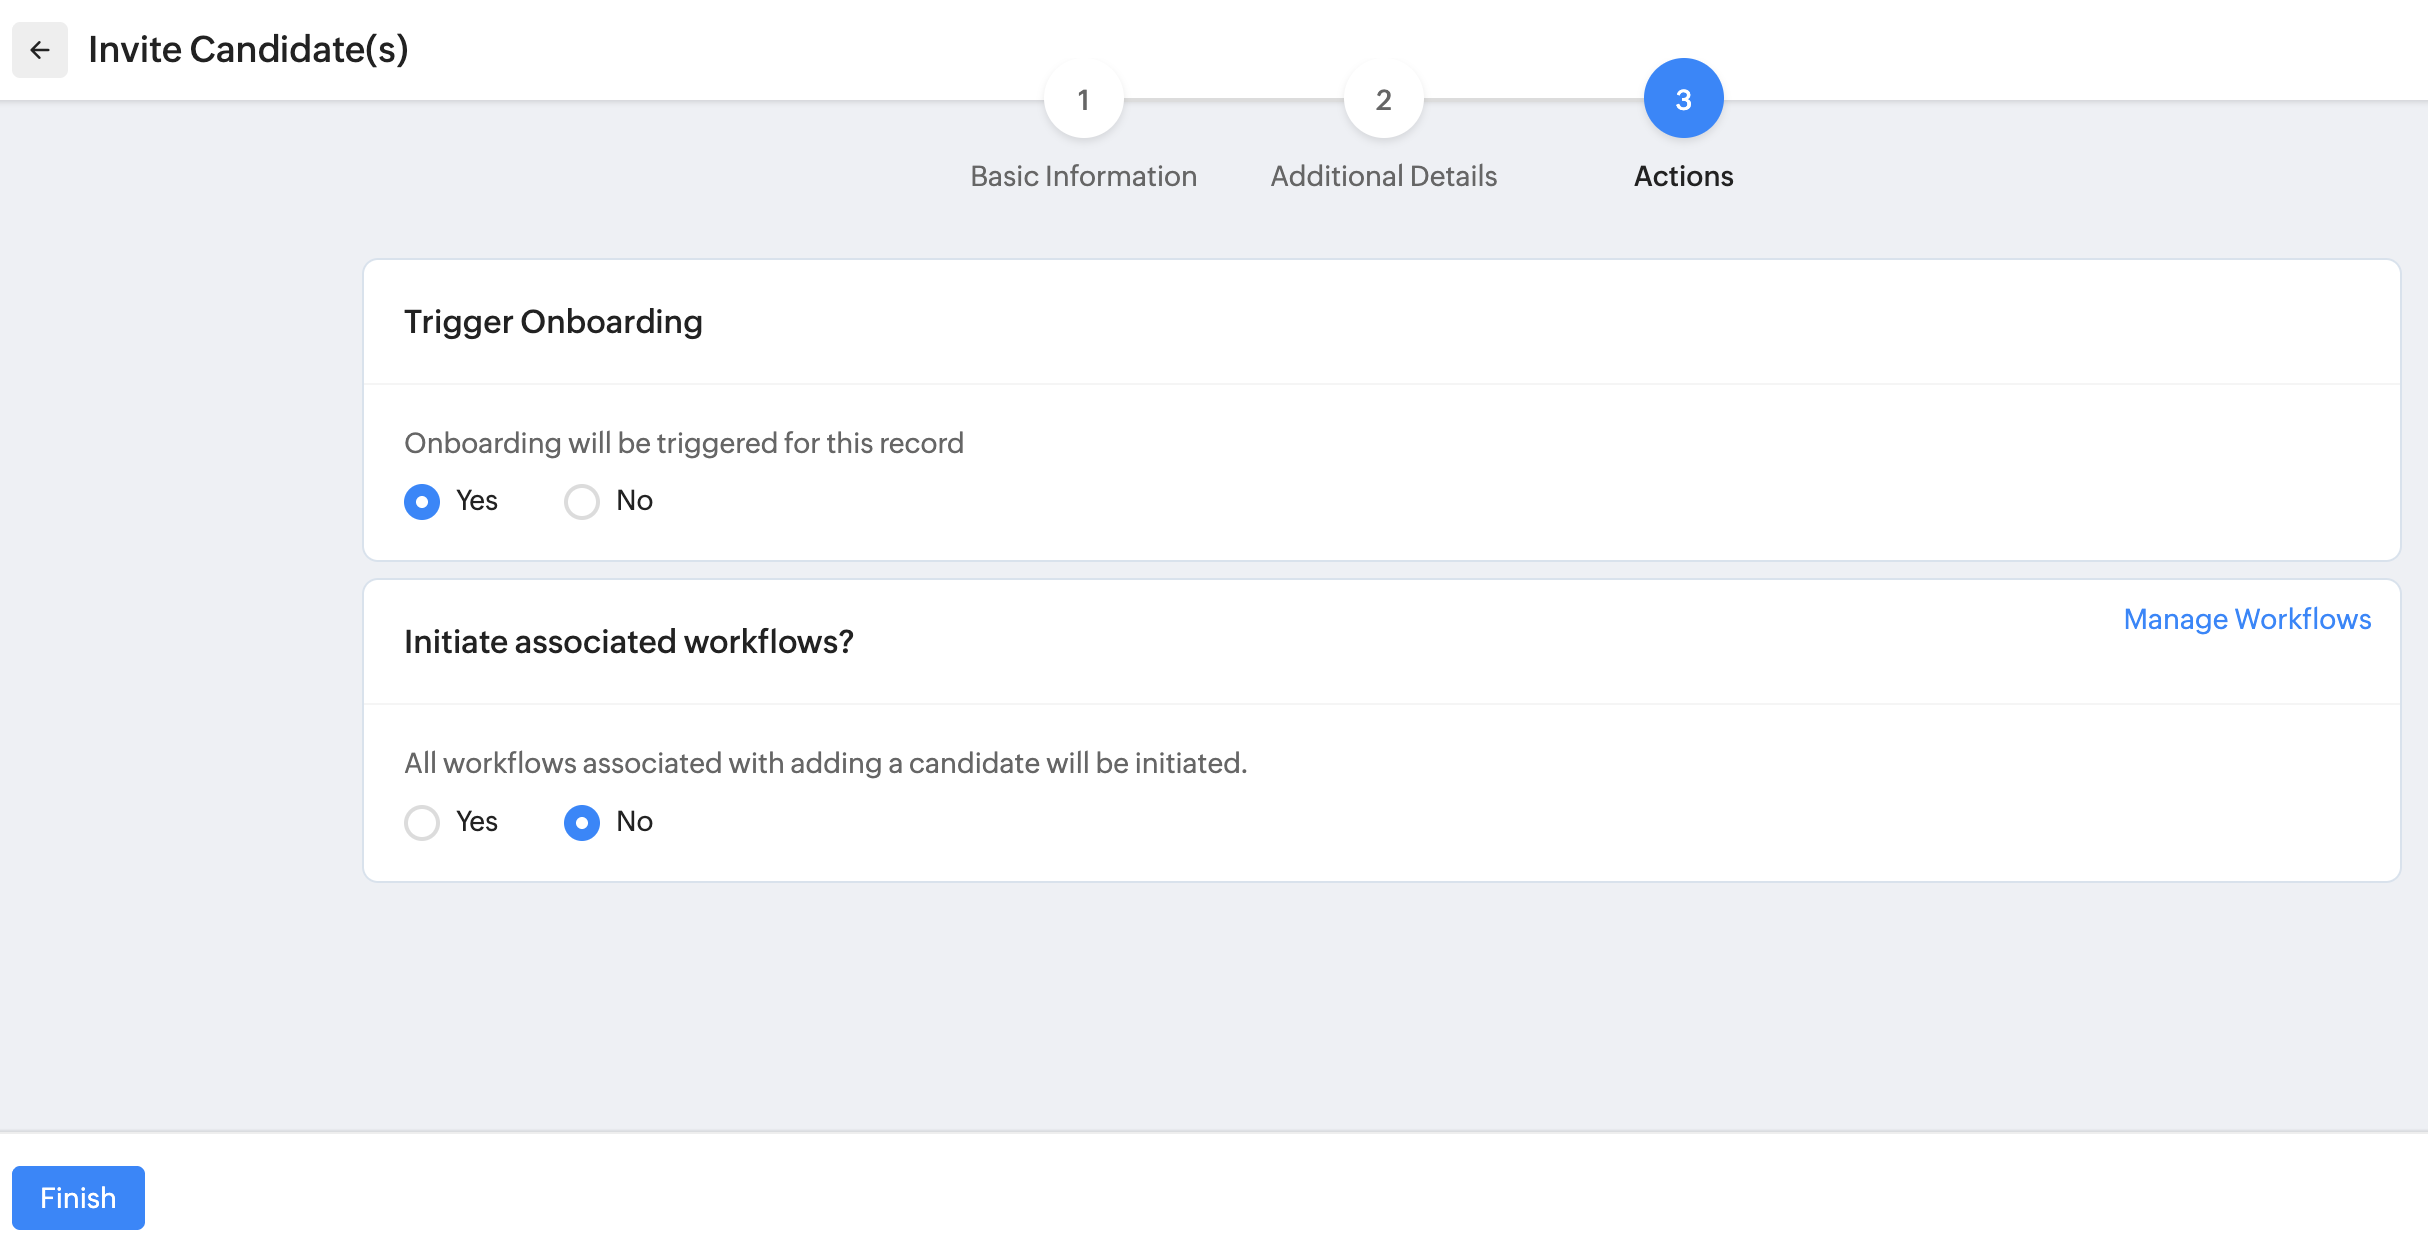
Task: Select Yes radio for Trigger Onboarding
Action: [422, 501]
